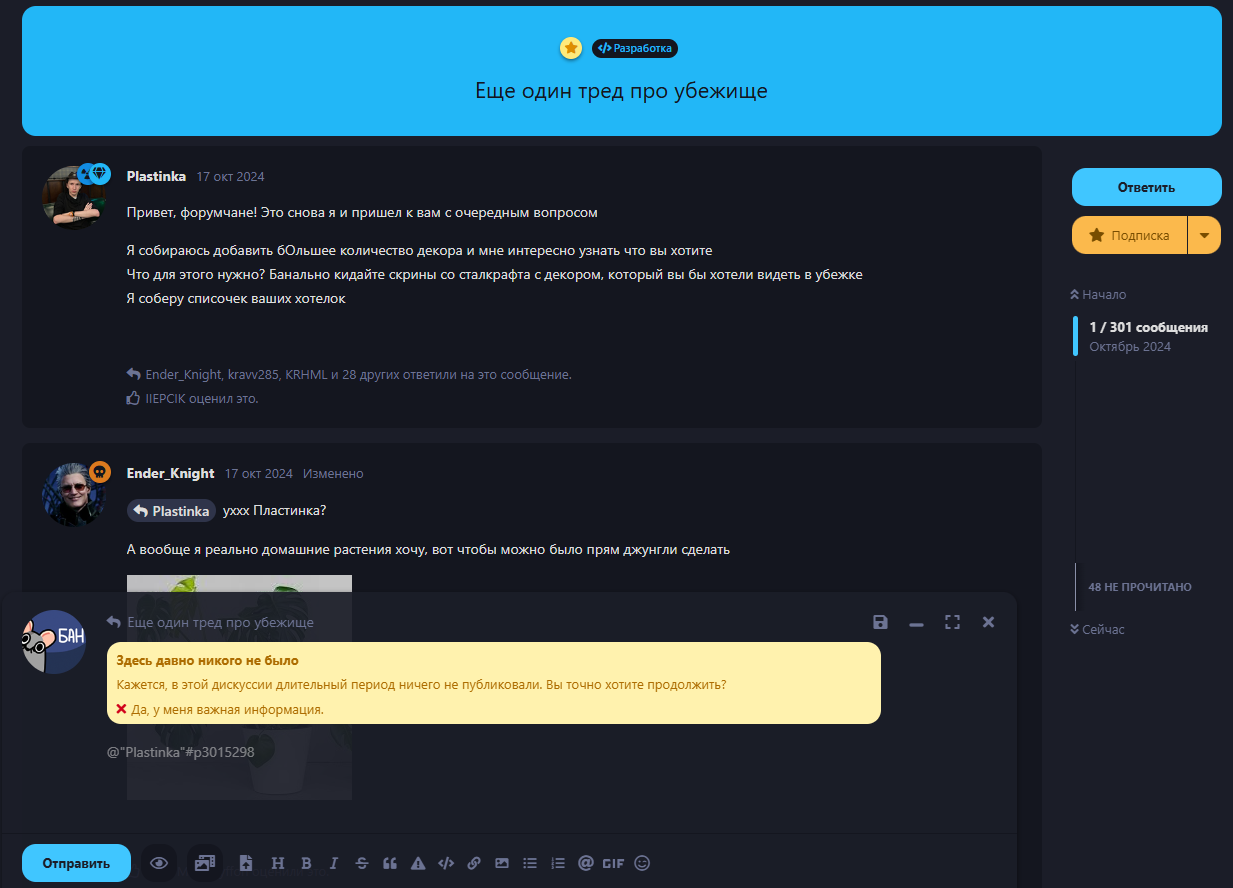Click the 17 окт 2024 date of Plastinka's post
The height and width of the screenshot is (888, 1233).
(230, 177)
